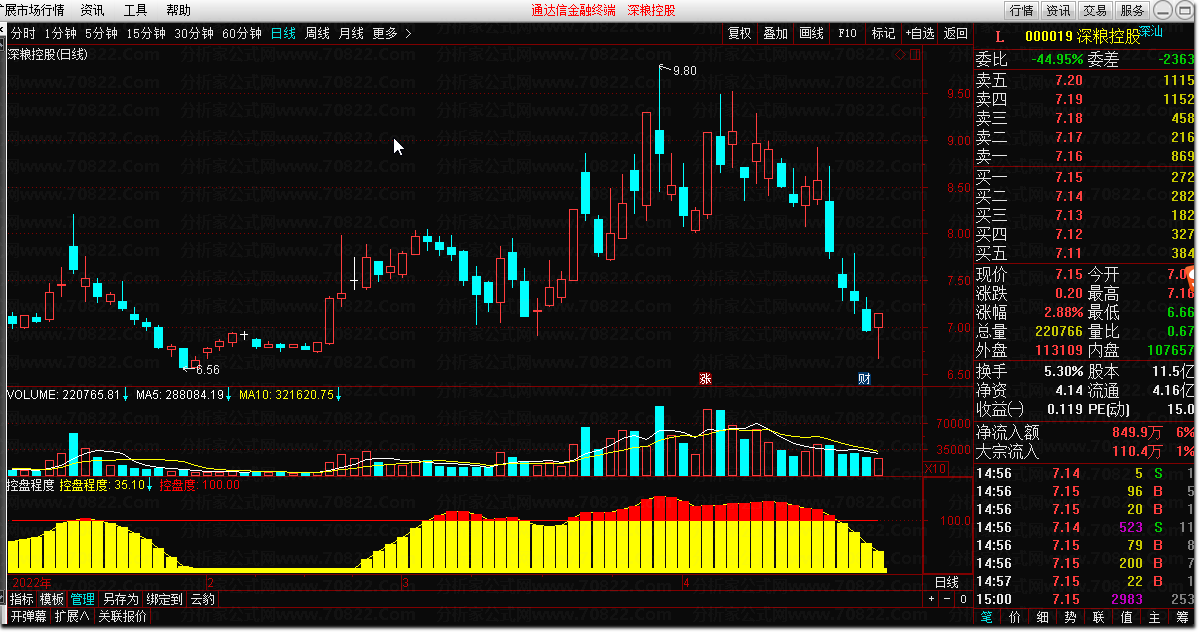Expand the 扩展∧ panel
This screenshot has height=632, width=1200.
click(71, 616)
